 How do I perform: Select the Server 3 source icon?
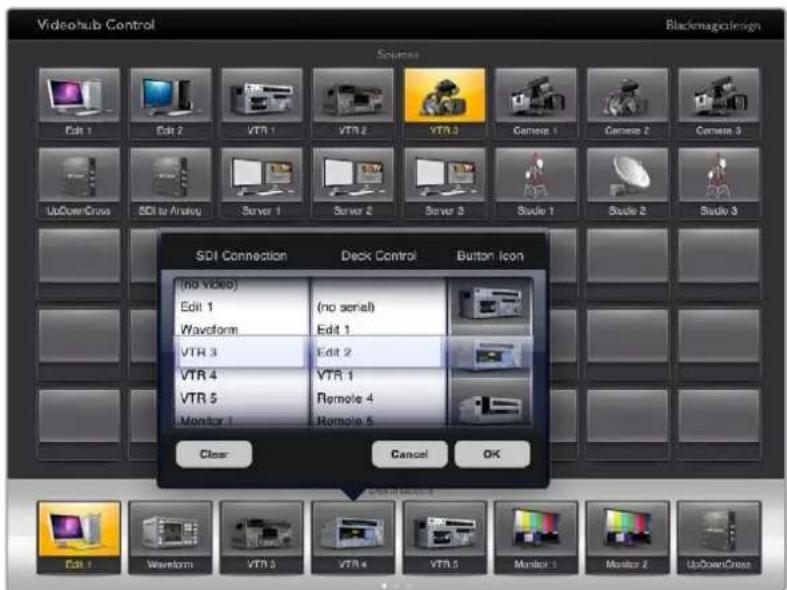[444, 175]
